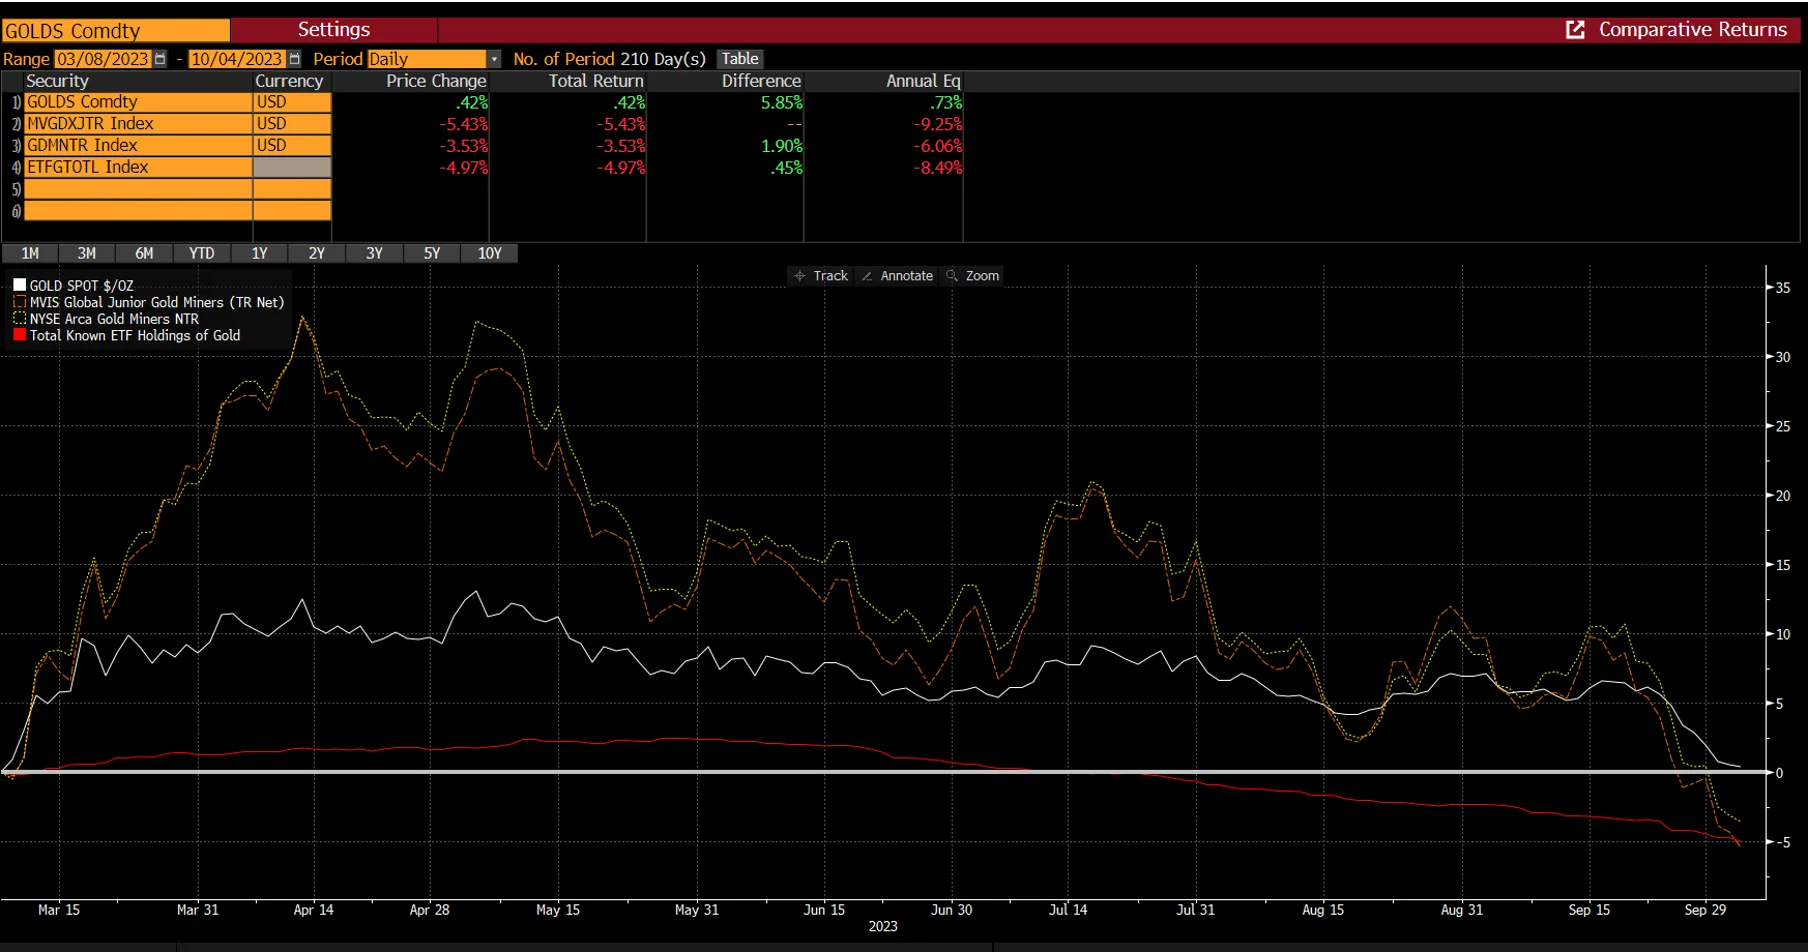Click the 35 y-axis tick label
The image size is (1808, 952).
[1783, 288]
